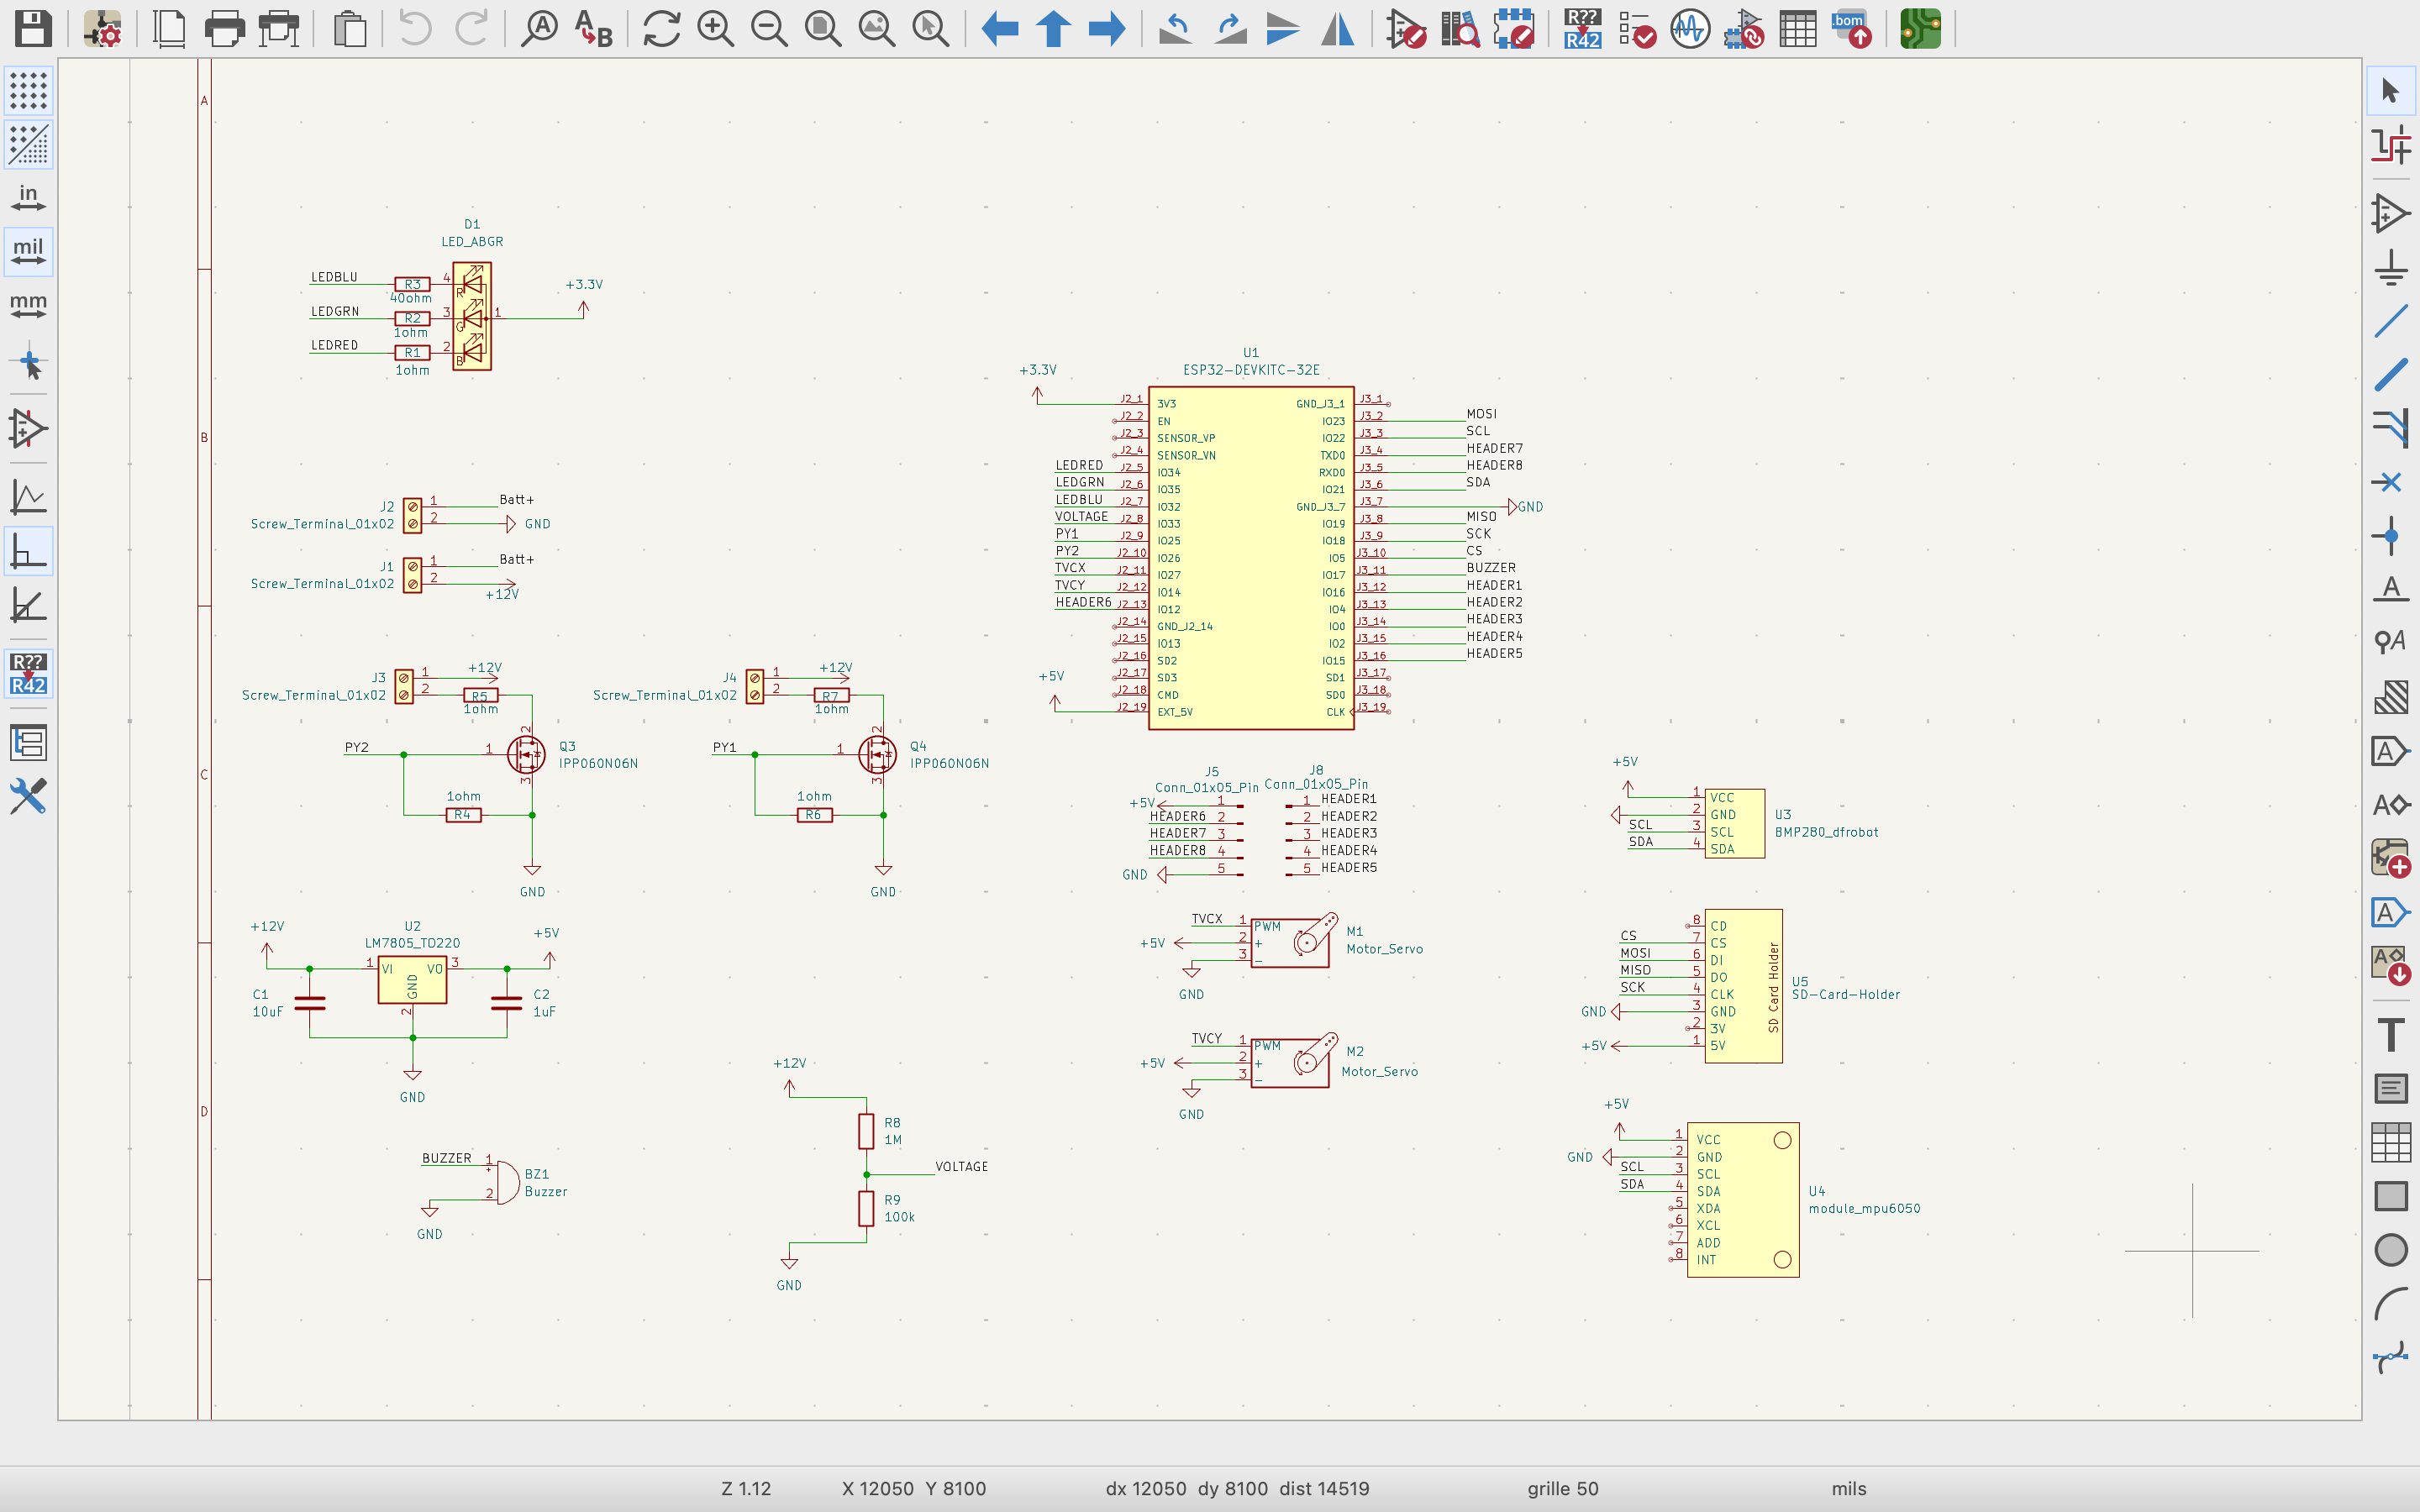The image size is (2420, 1512).
Task: Select the Add Wire tool
Action: [x=2390, y=321]
